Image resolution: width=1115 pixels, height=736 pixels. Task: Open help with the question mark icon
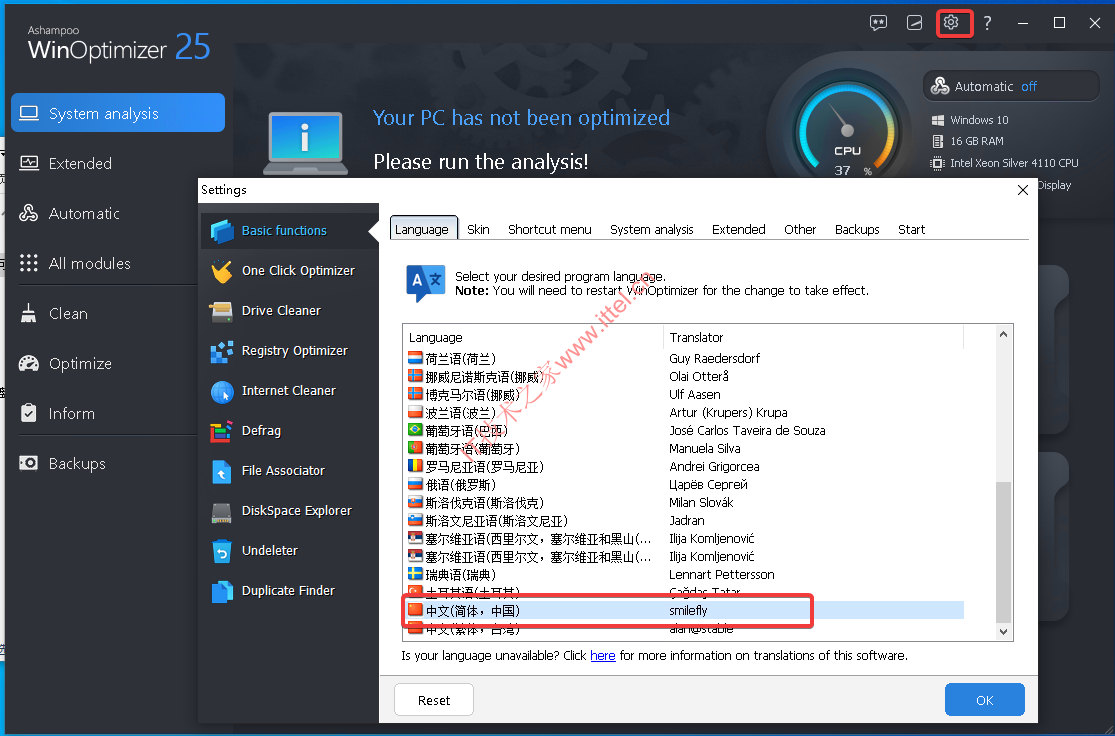click(x=987, y=23)
